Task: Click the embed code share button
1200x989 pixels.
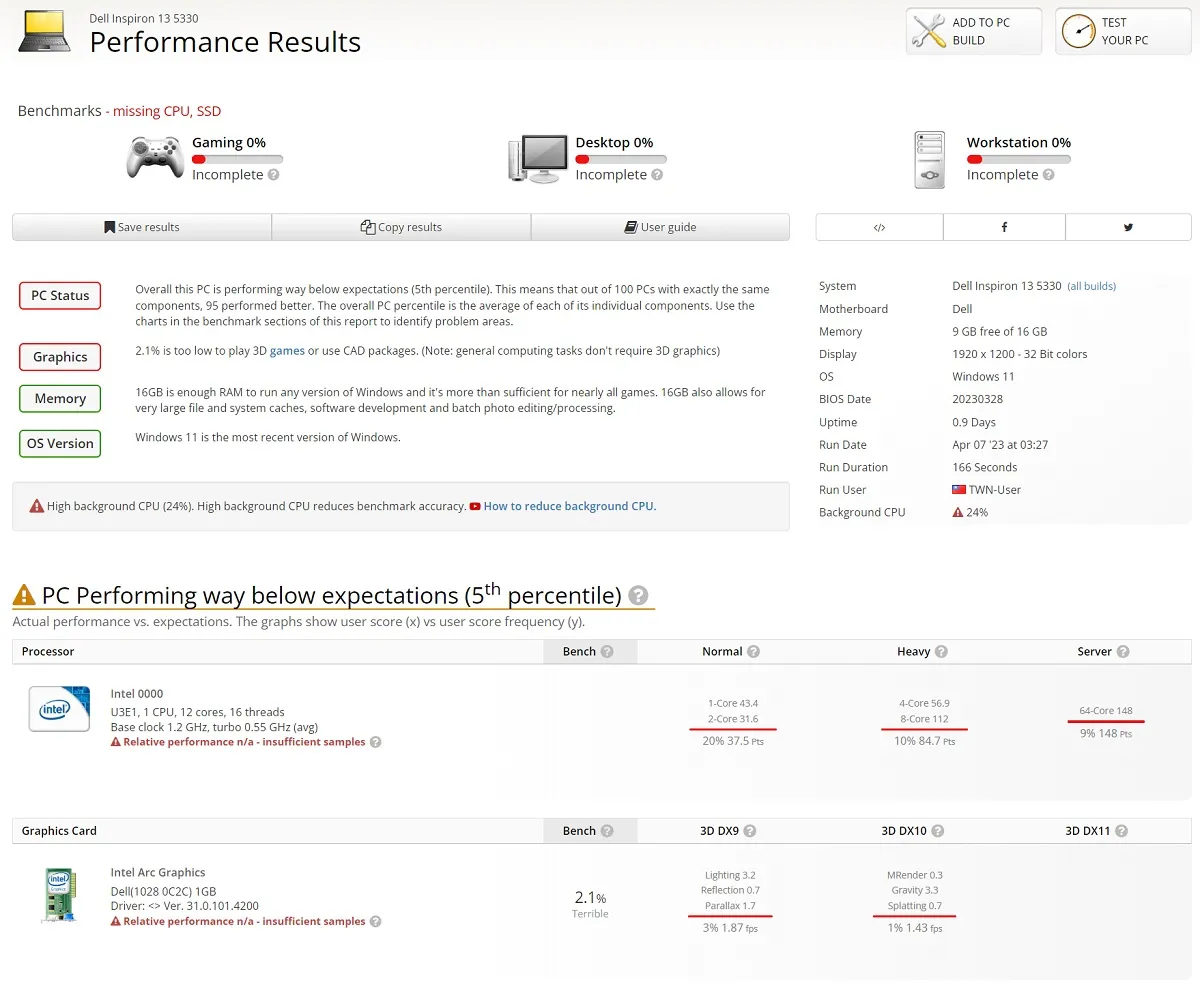Action: pos(879,227)
